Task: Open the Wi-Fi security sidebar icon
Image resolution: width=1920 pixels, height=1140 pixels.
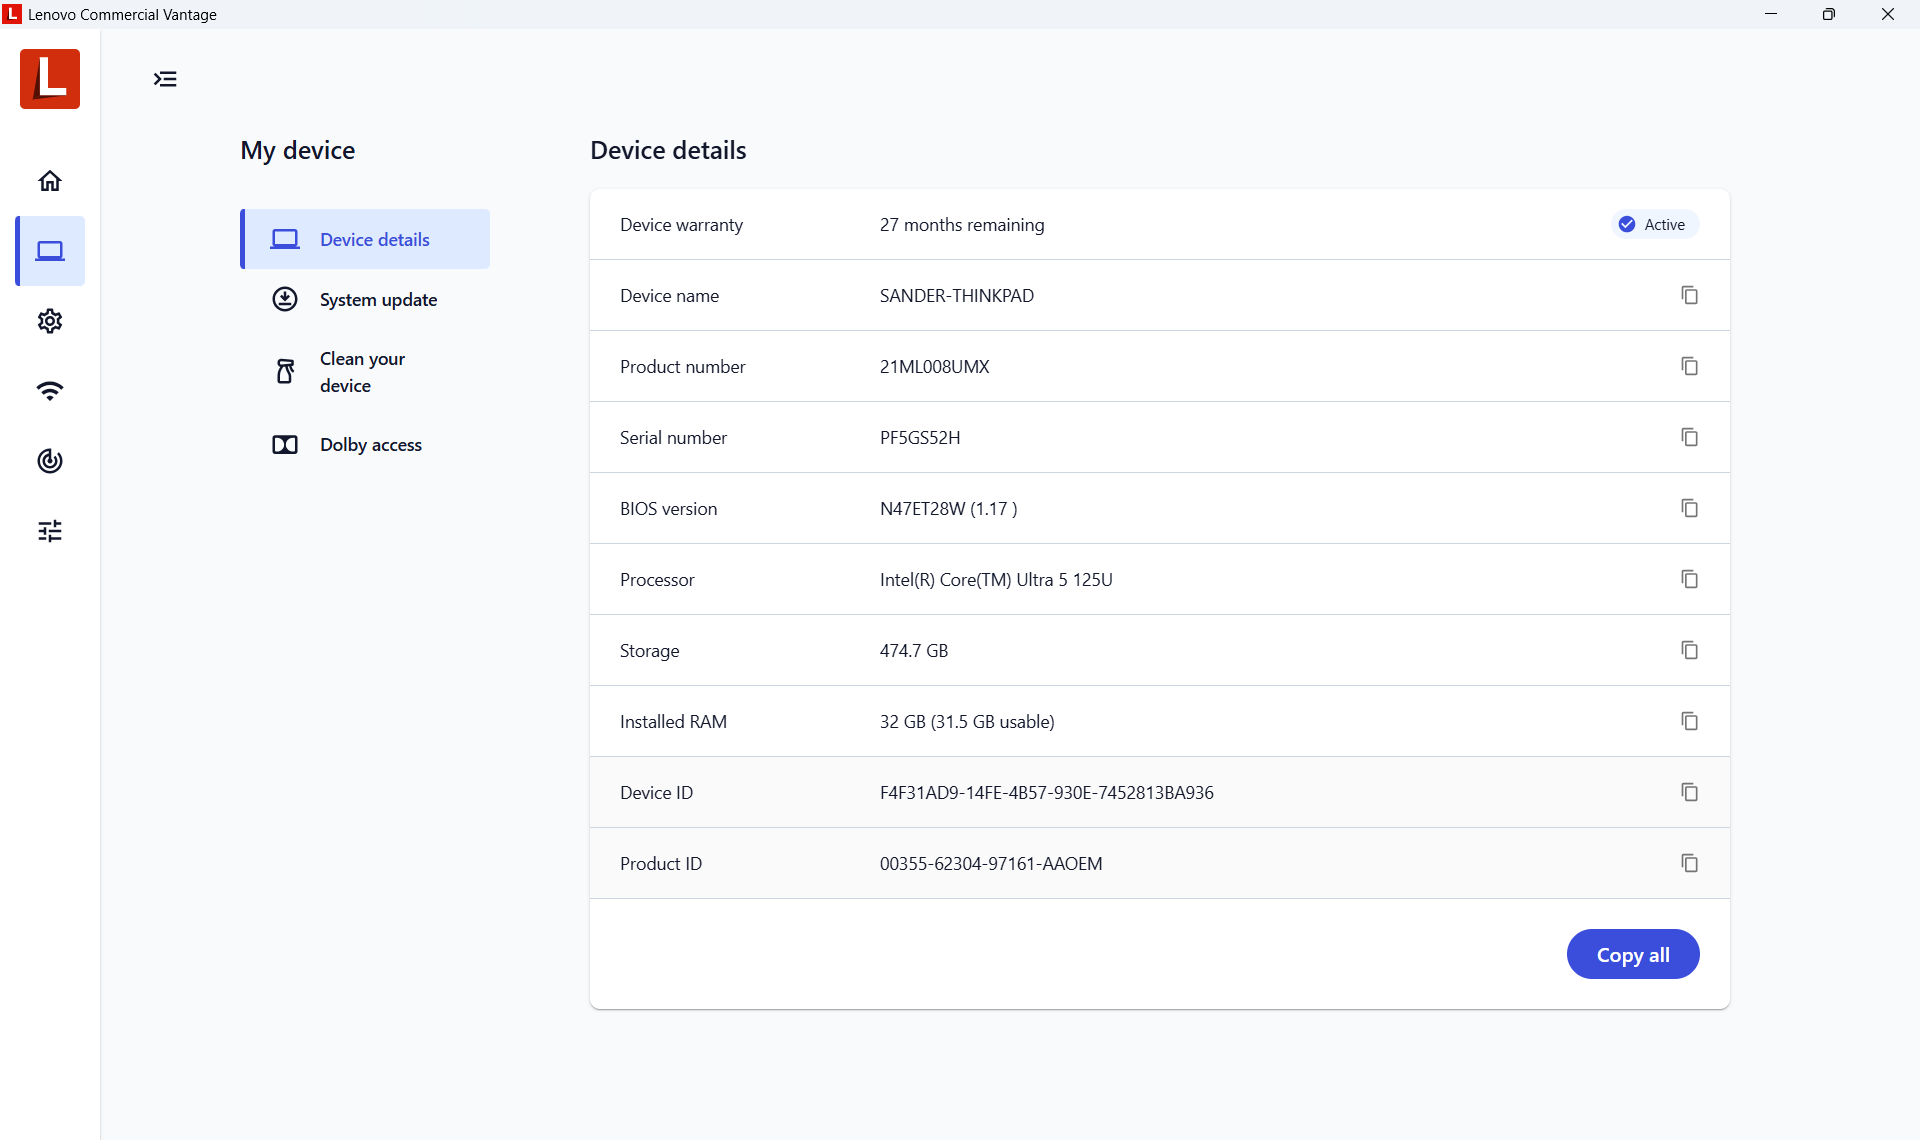Action: 50,391
